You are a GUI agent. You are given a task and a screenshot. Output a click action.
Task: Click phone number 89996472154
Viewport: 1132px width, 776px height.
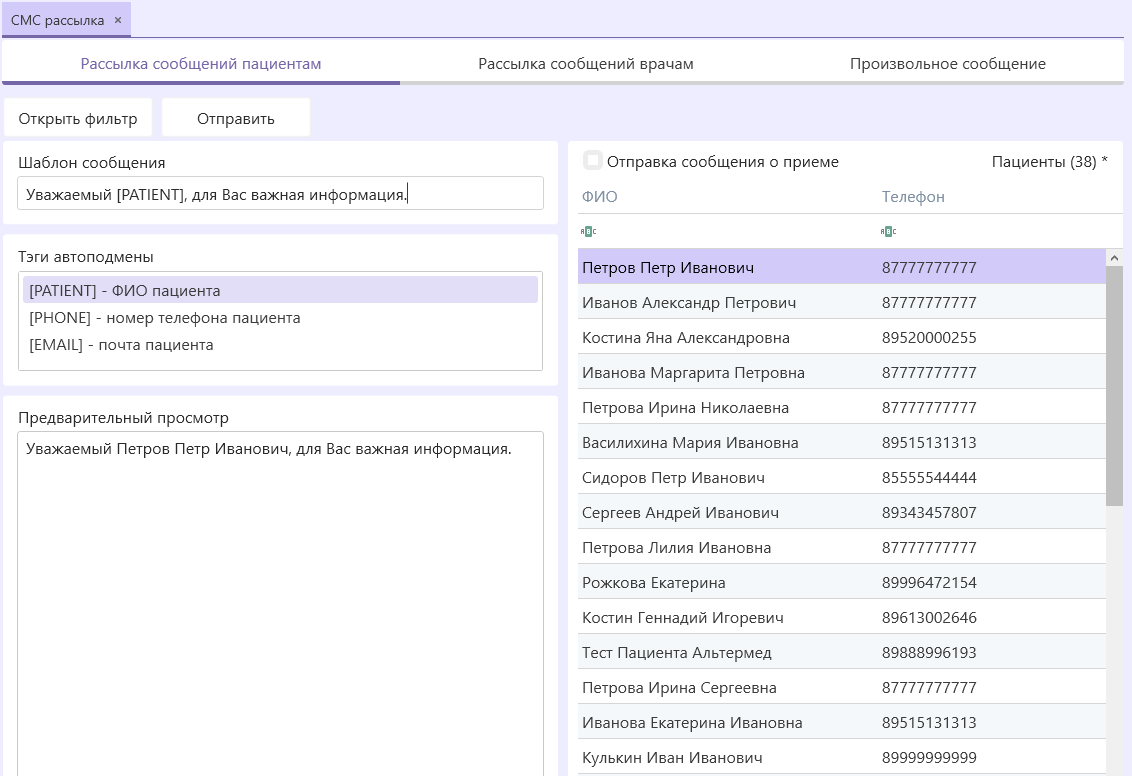click(x=928, y=583)
